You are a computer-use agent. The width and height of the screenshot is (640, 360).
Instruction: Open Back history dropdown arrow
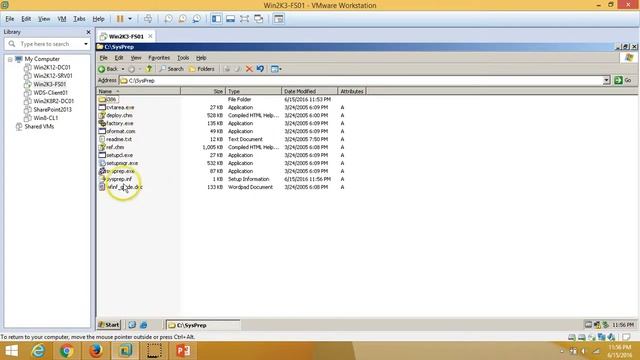pos(123,69)
